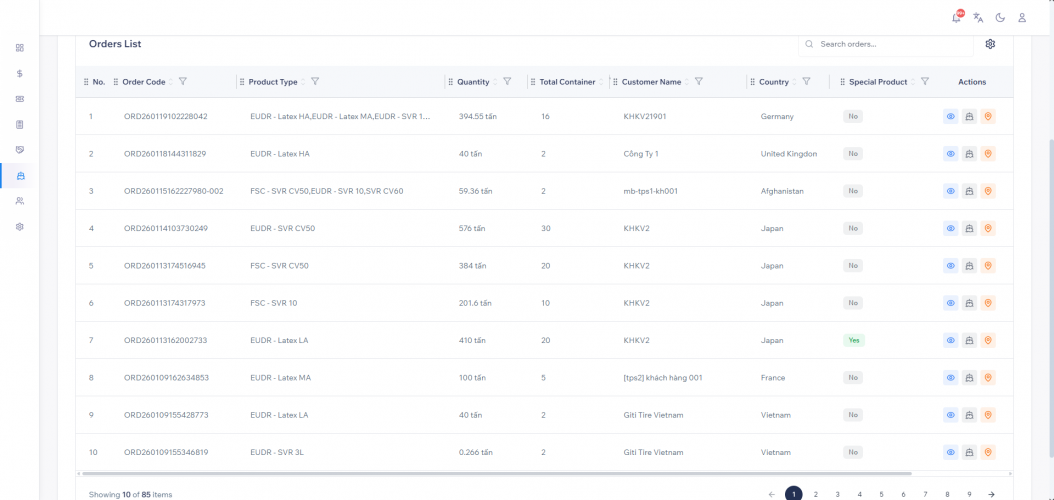View order ORD260109155346819 eye icon
1054x500 pixels.
click(x=950, y=452)
